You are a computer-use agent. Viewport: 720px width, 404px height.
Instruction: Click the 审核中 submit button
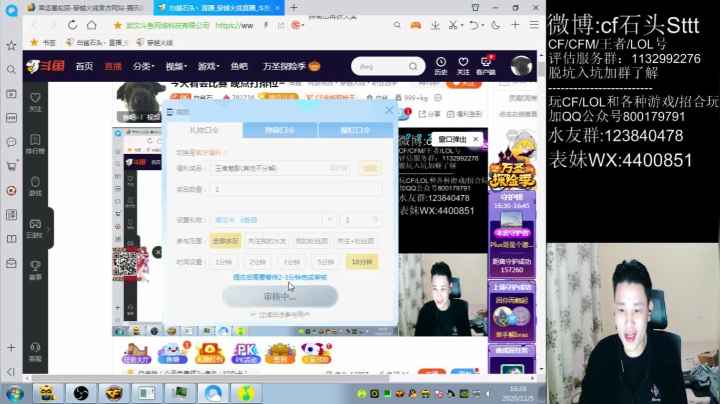280,296
